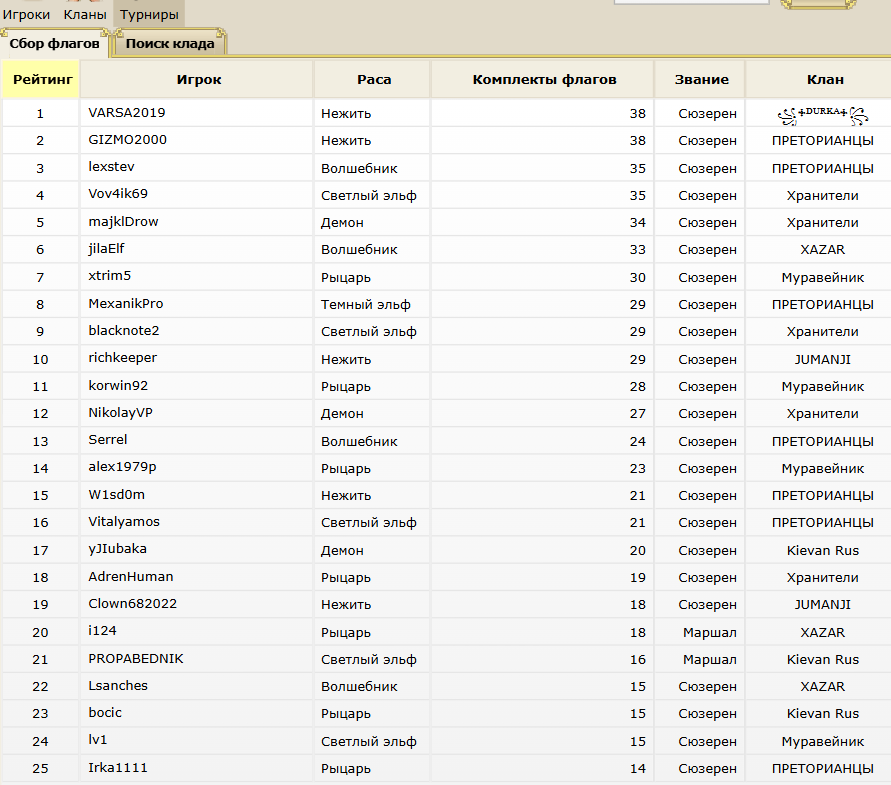Click the Комплекты флагов column header
Viewport: 891px width, 785px height.
pyautogui.click(x=544, y=79)
